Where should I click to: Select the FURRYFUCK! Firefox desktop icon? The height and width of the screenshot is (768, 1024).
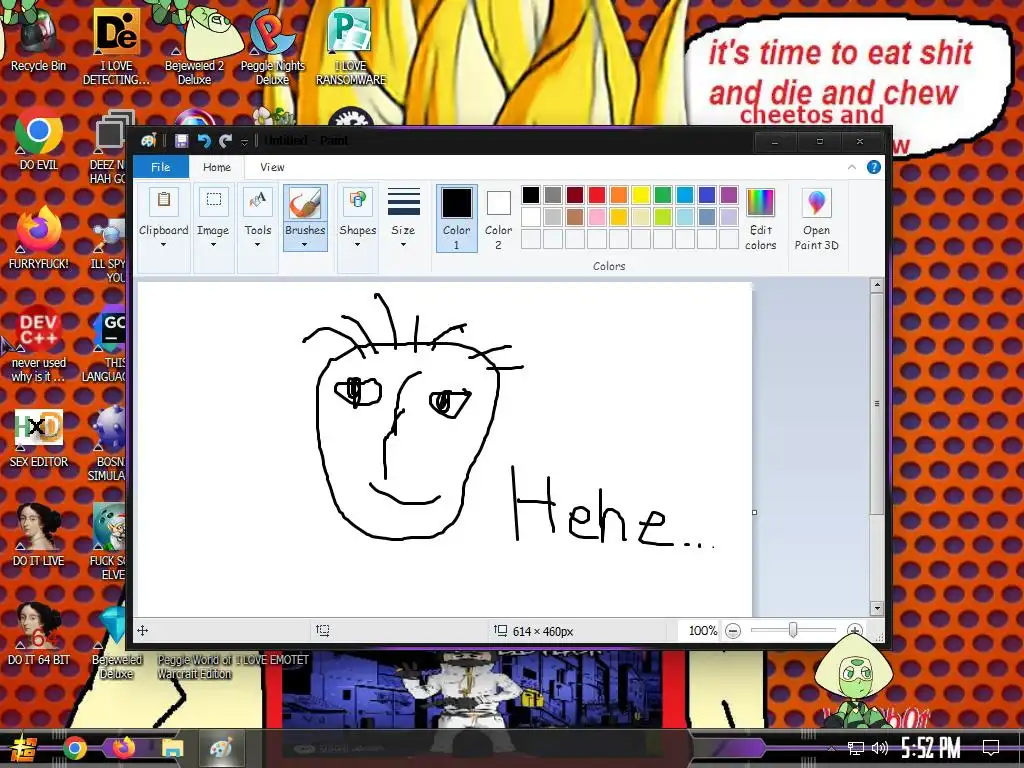pyautogui.click(x=38, y=238)
